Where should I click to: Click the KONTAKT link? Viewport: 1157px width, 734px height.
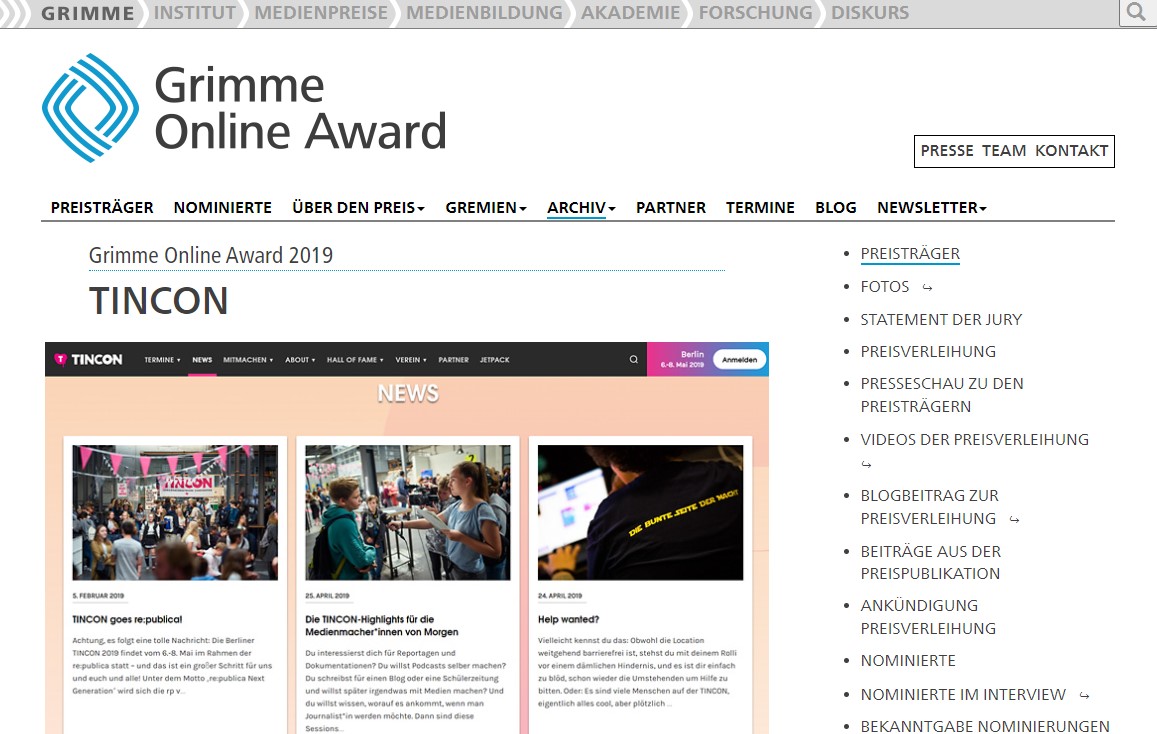pos(1071,150)
